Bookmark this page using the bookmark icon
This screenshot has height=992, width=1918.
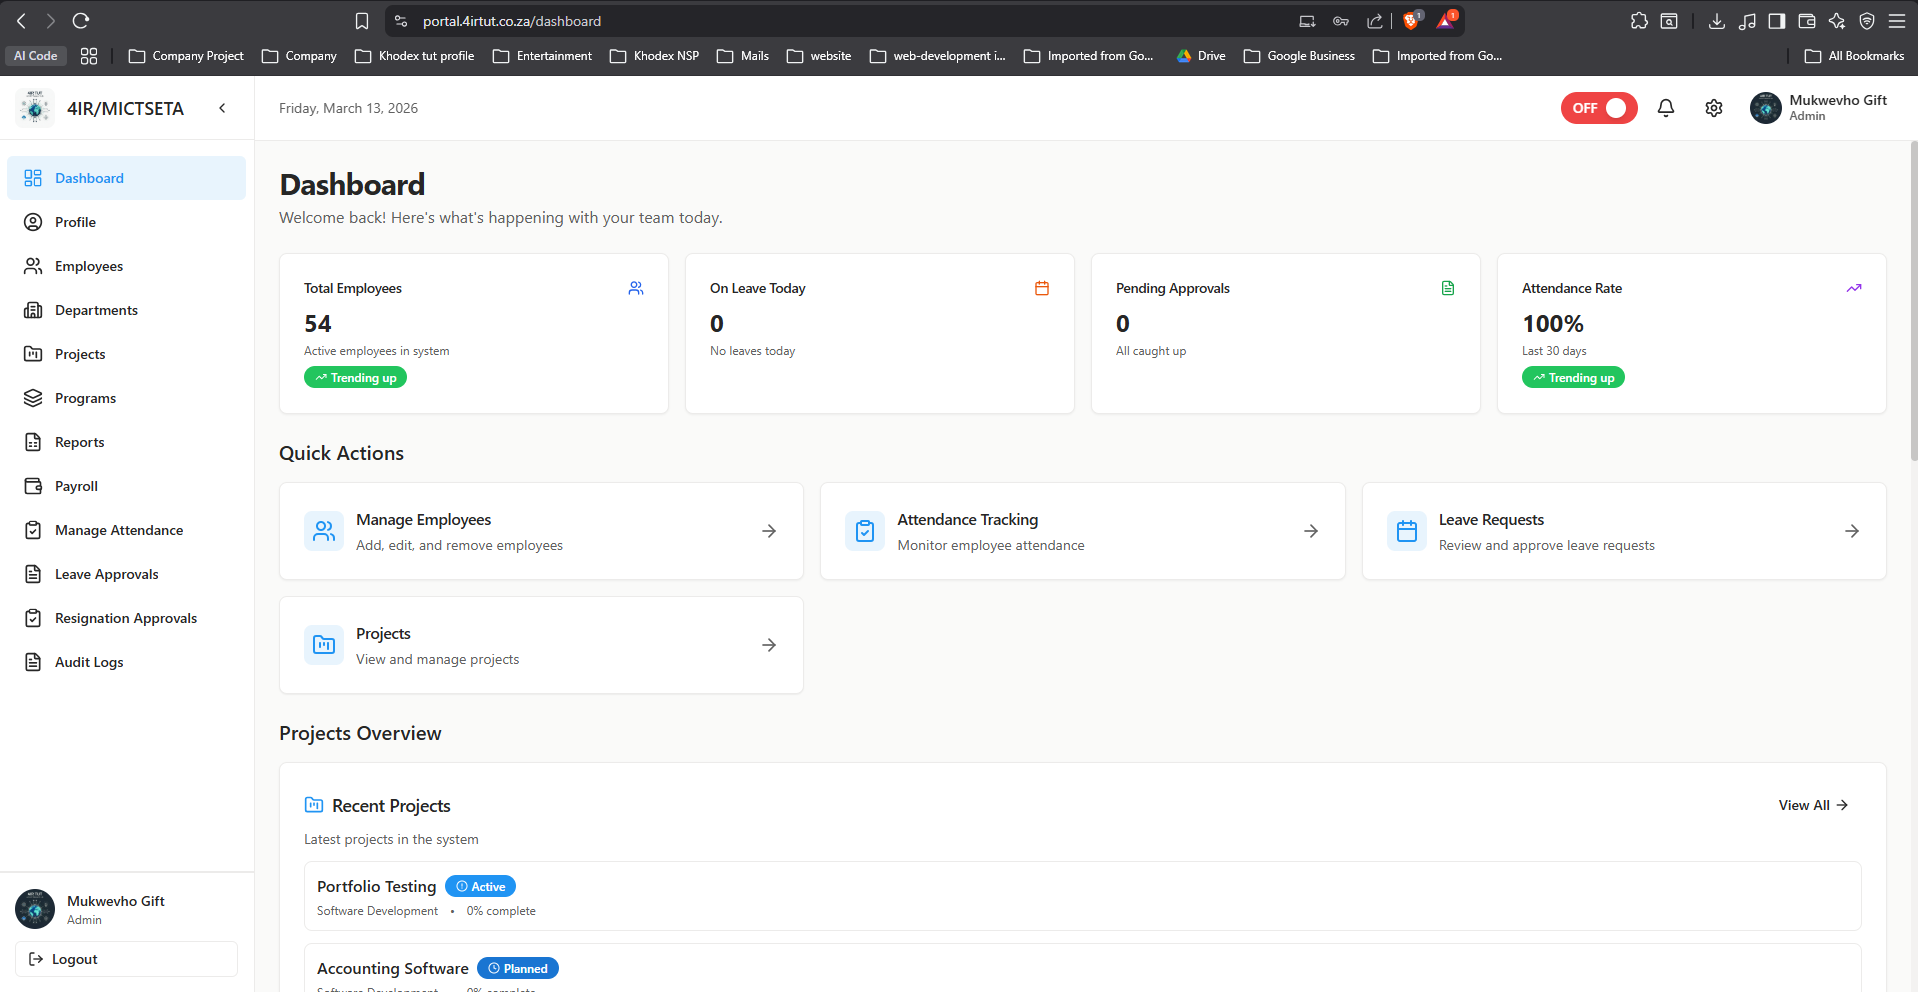(362, 21)
